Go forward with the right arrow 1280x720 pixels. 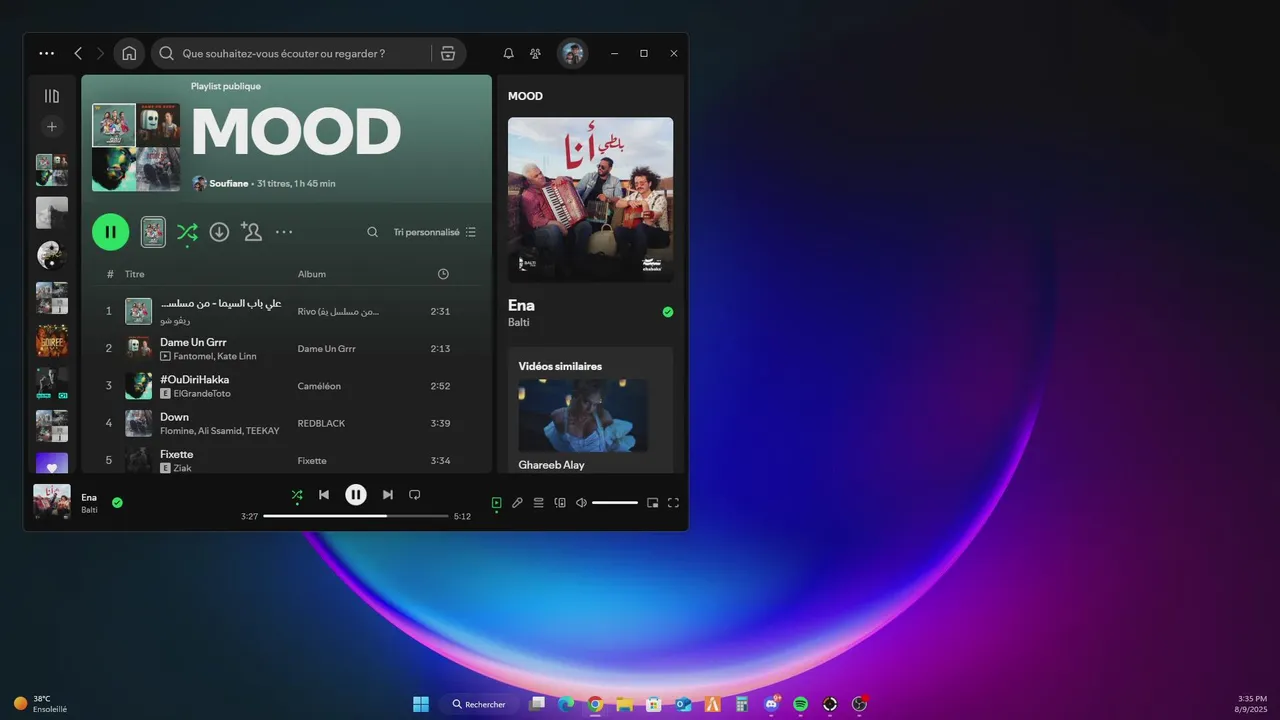coord(100,53)
